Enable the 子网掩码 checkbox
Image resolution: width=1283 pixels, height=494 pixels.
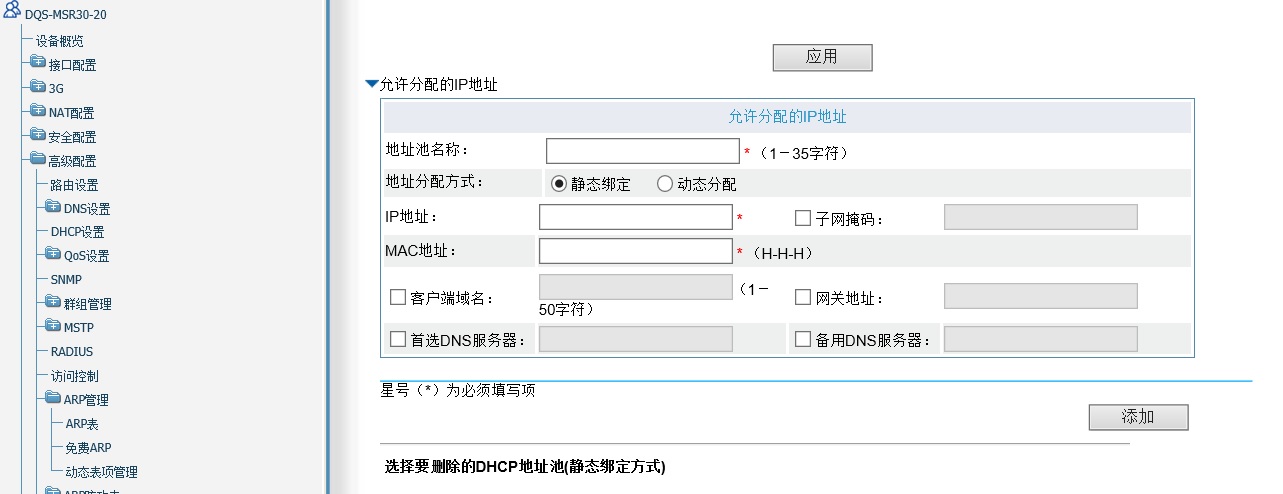tap(803, 218)
